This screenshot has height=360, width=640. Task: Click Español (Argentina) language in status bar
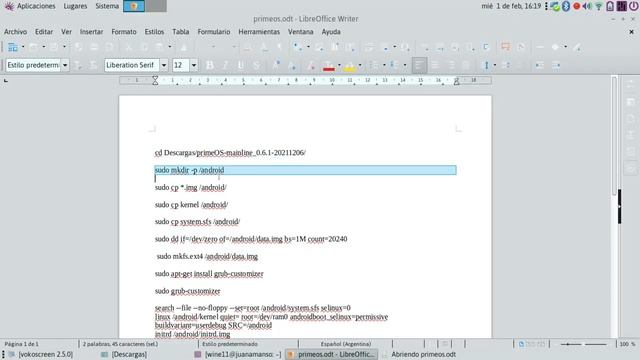(346, 344)
